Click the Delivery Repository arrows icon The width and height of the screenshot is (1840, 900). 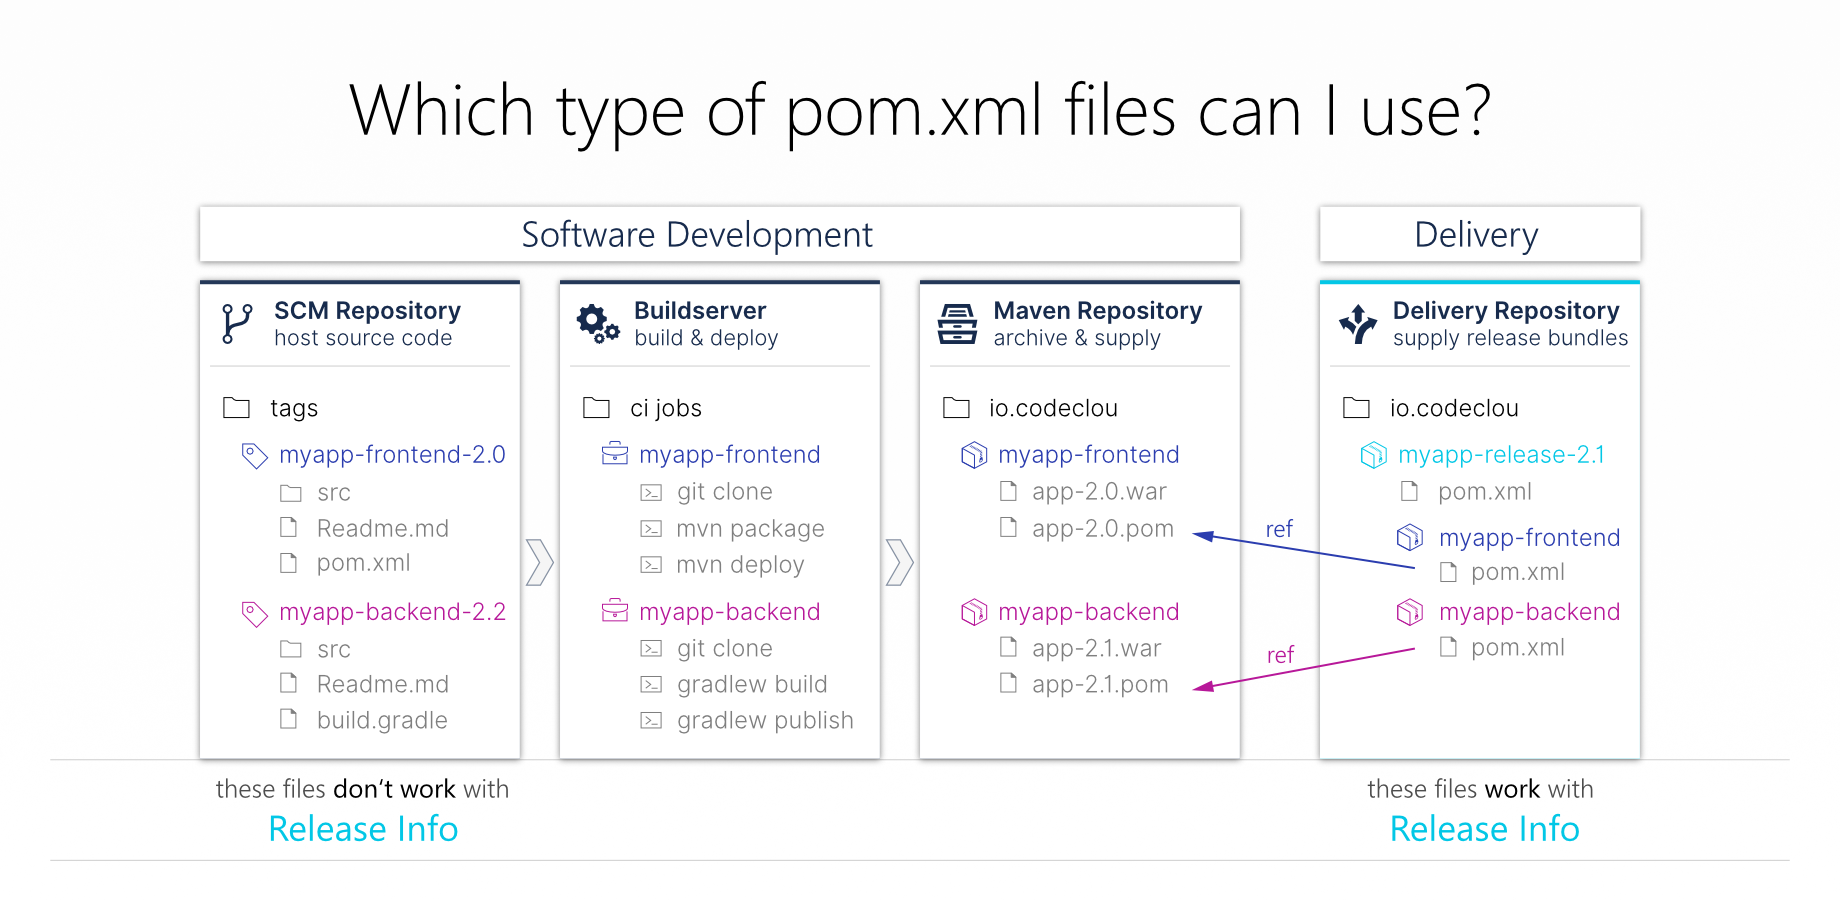click(1358, 324)
